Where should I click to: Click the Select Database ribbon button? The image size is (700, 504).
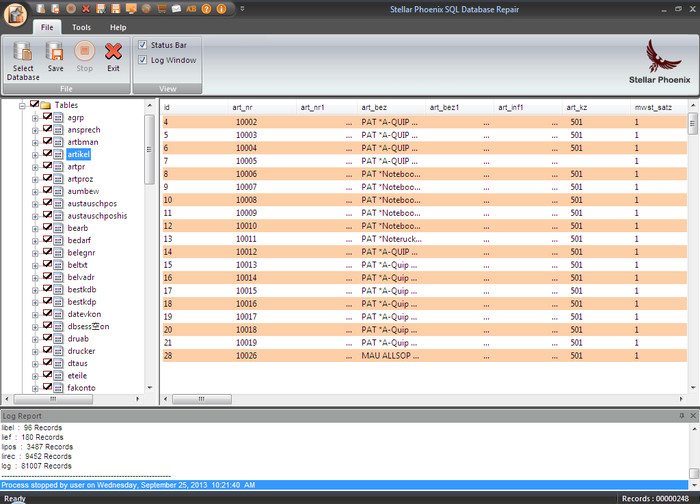pos(23,61)
